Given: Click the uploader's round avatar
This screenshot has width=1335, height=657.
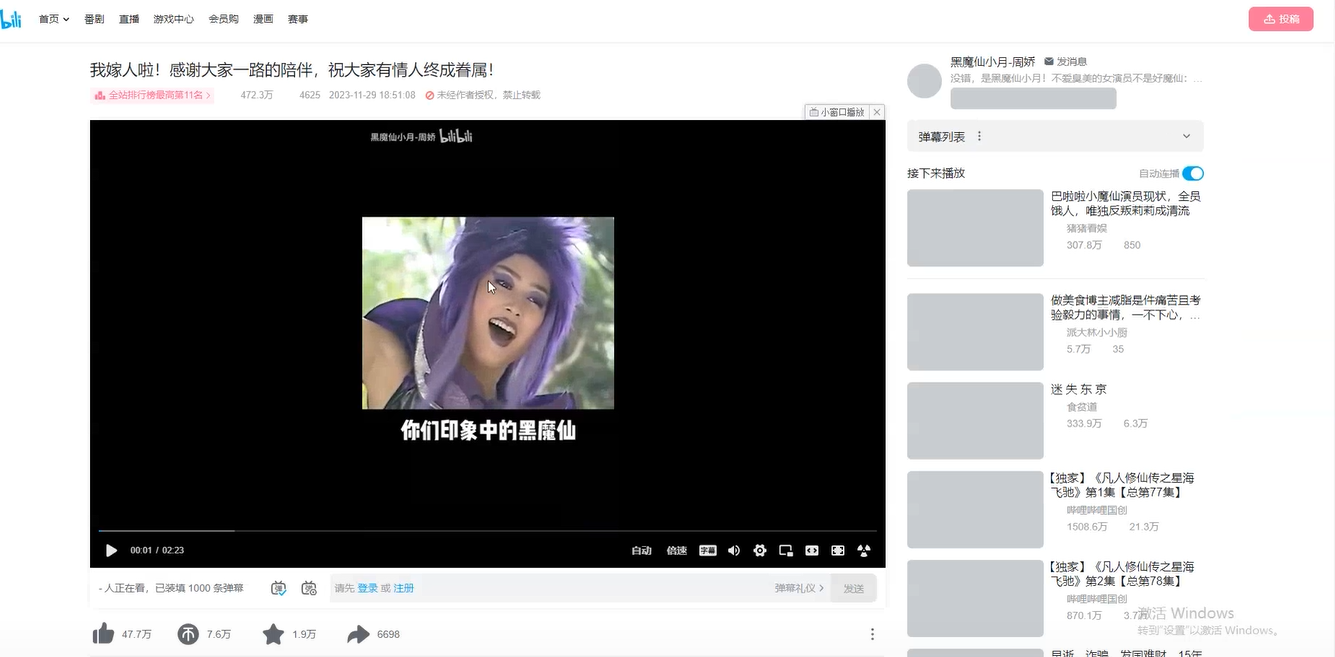Looking at the screenshot, I should tap(925, 81).
